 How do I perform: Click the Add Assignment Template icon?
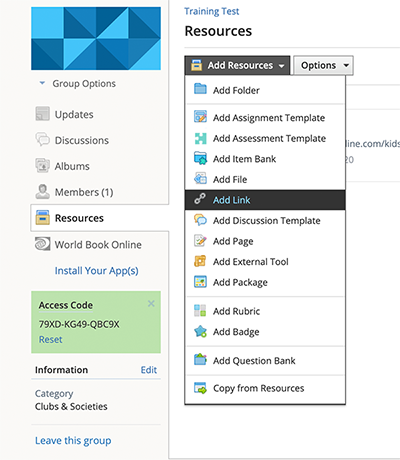200,117
